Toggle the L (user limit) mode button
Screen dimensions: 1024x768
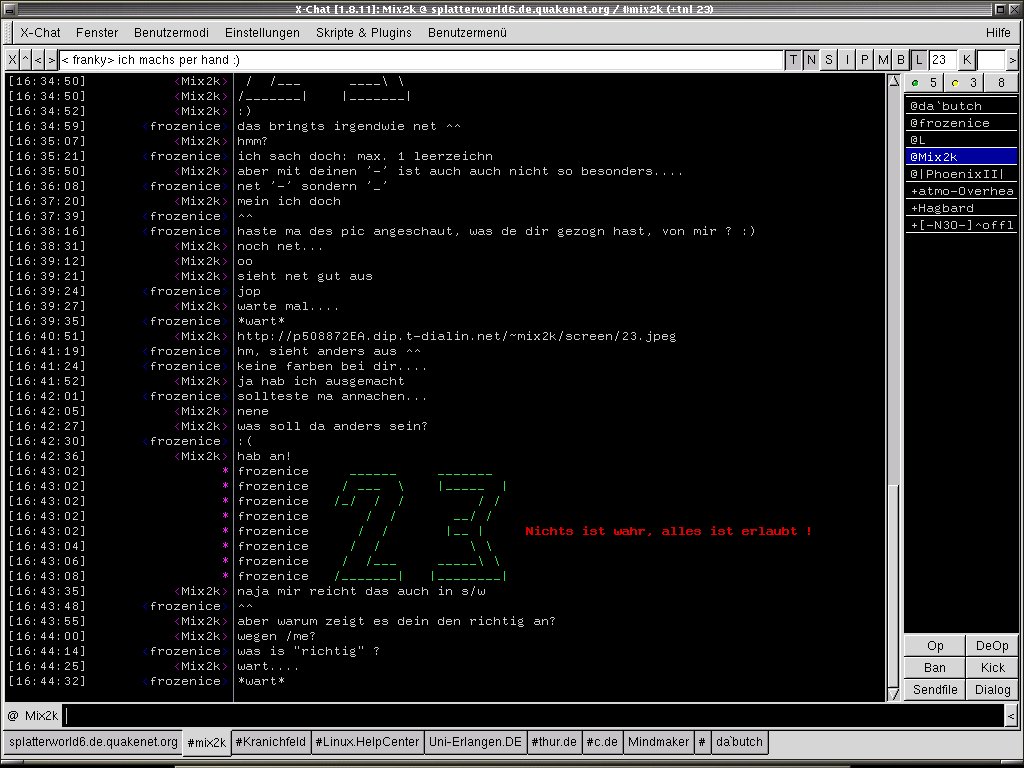pyautogui.click(x=919, y=60)
